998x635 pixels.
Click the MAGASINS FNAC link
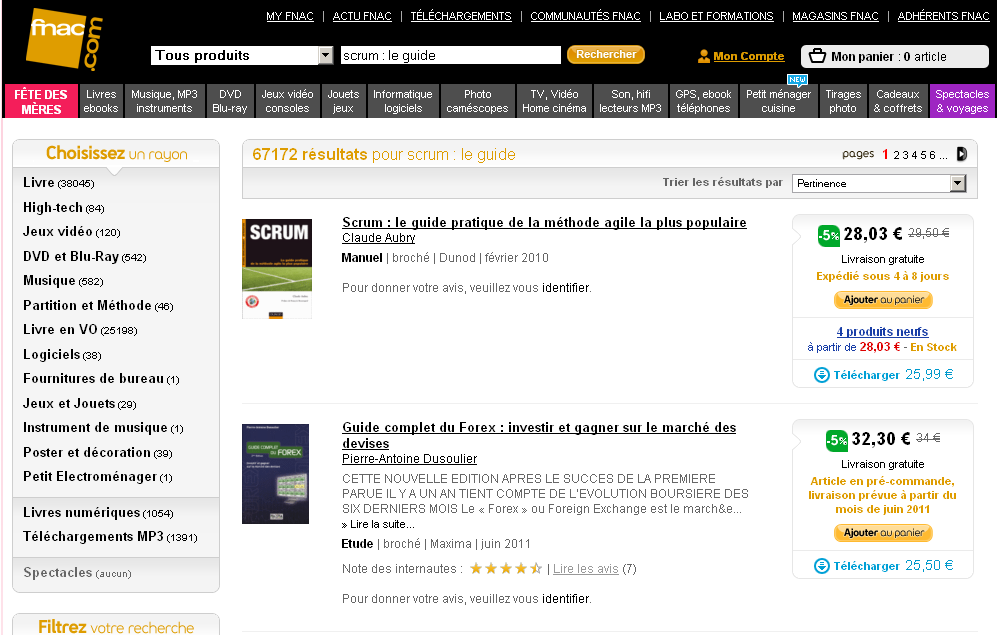835,16
